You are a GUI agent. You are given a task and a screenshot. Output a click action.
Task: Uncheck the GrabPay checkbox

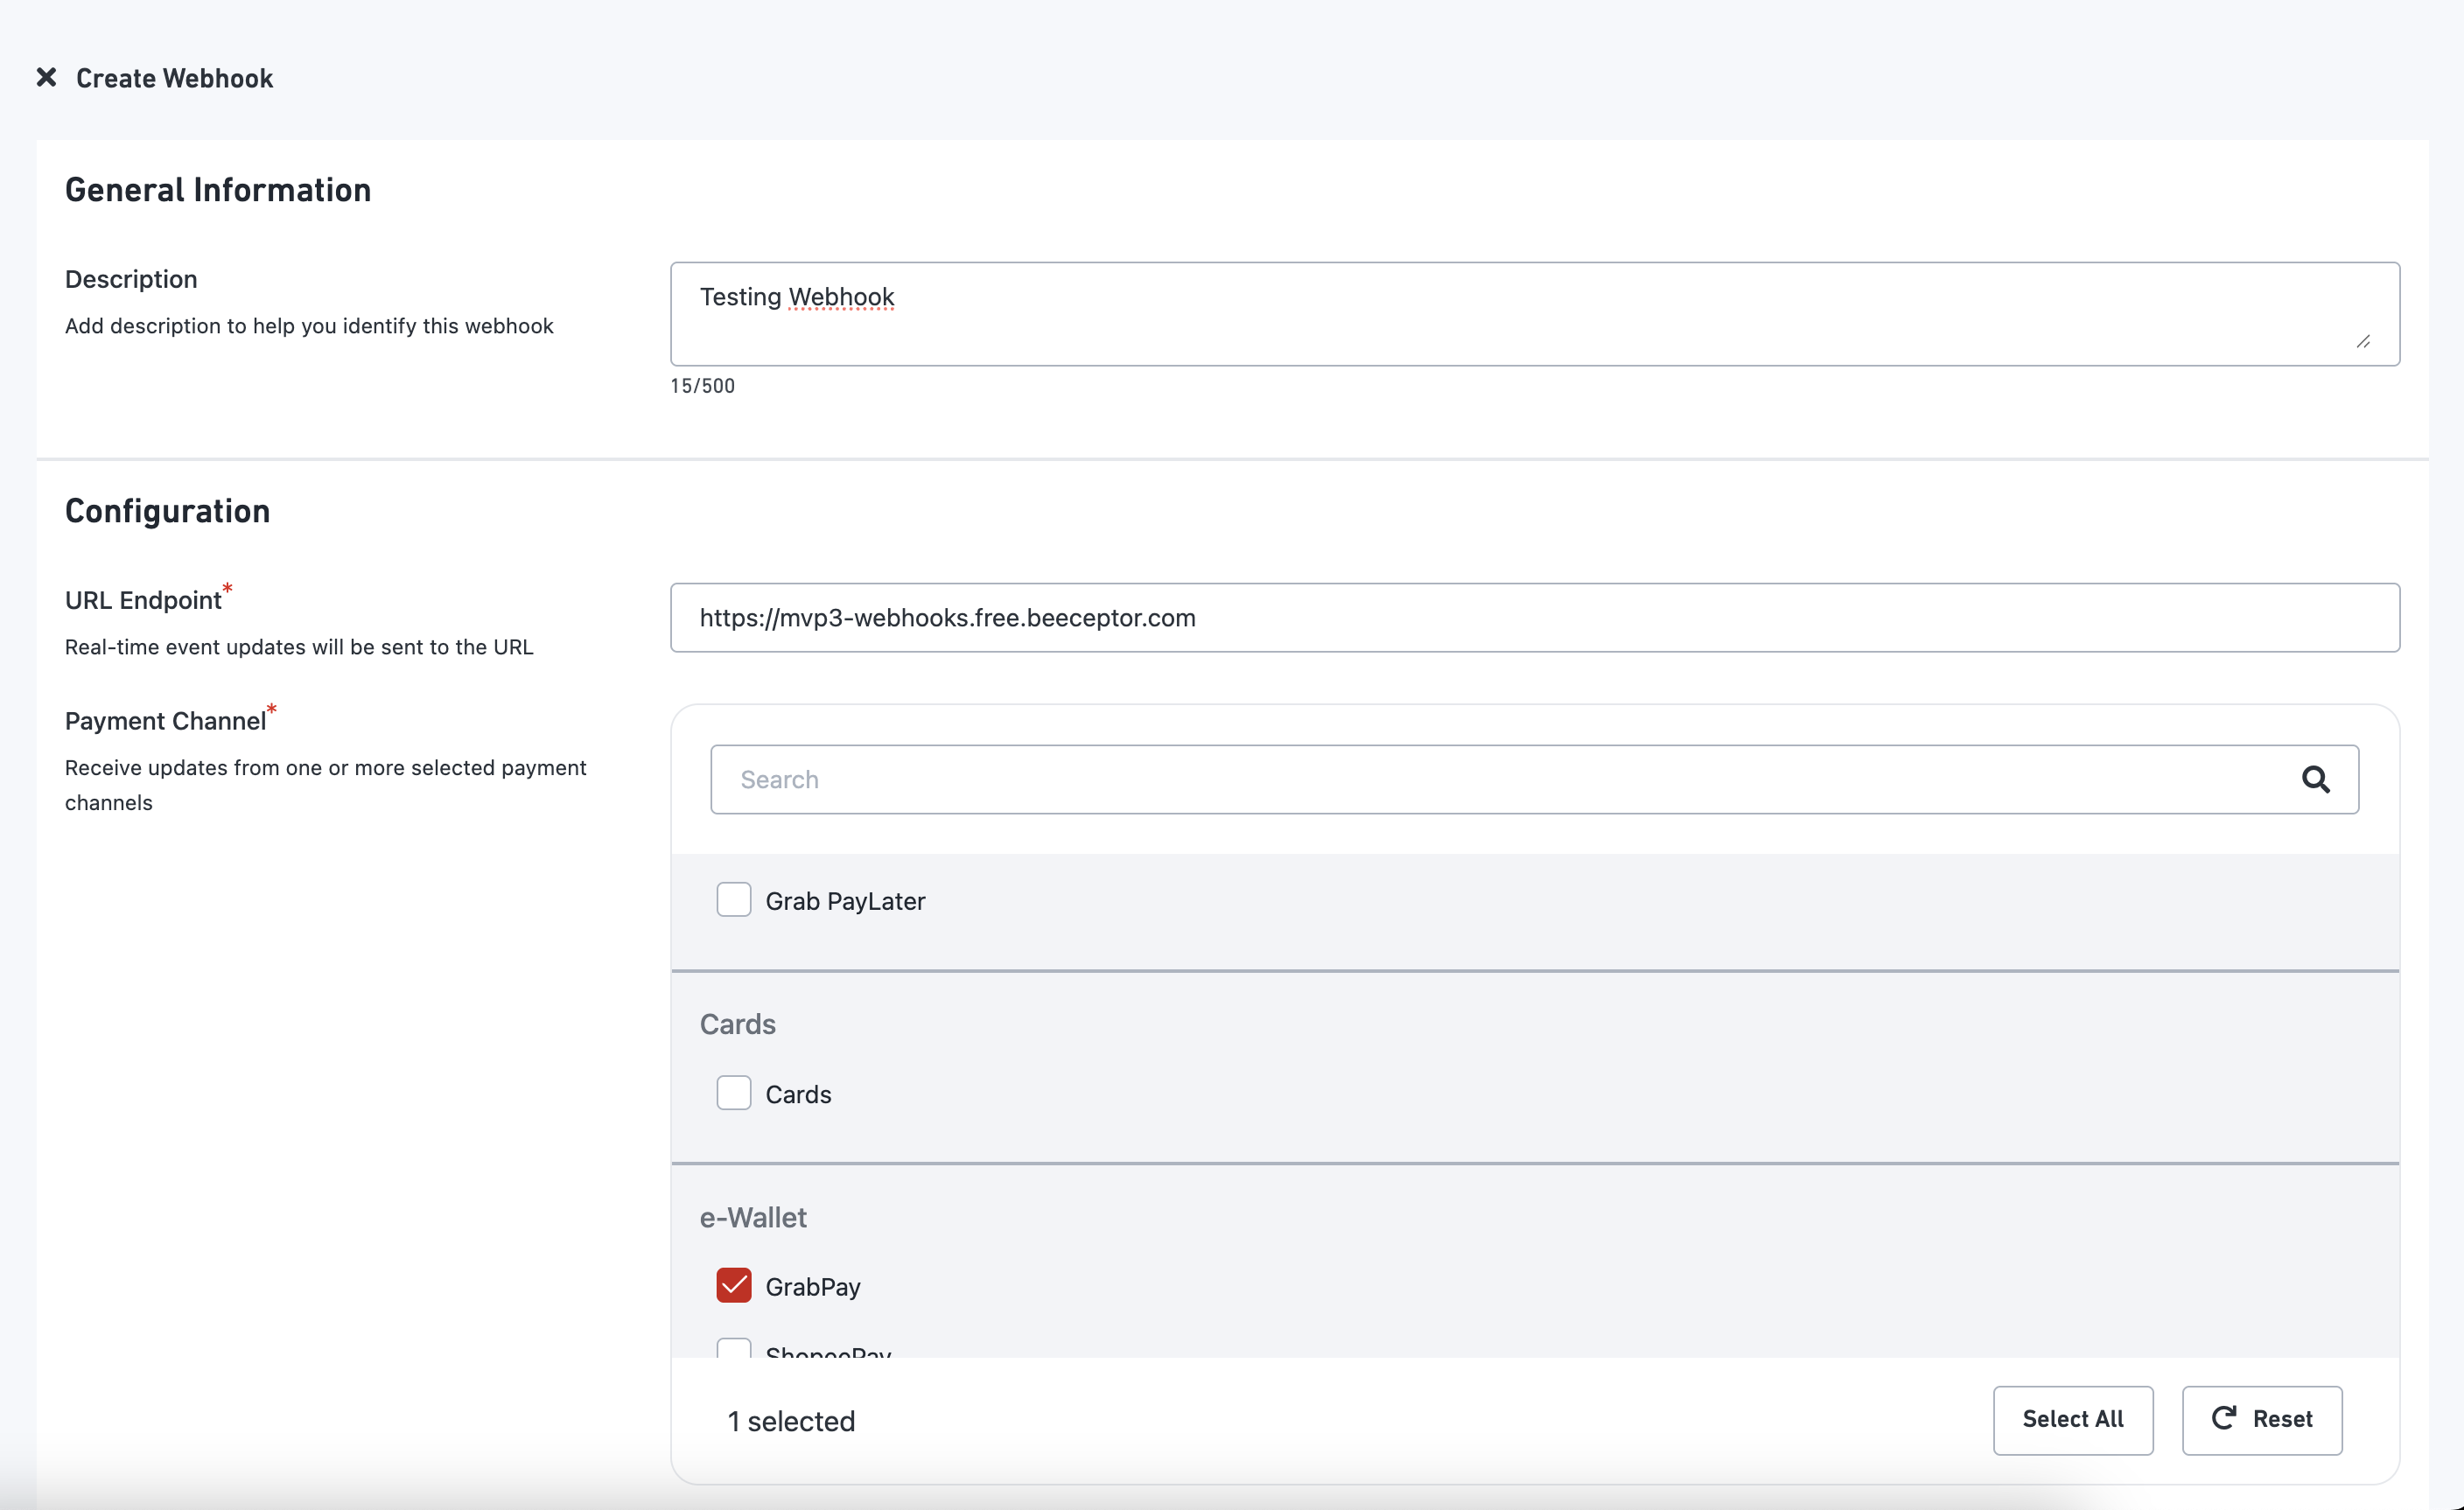click(733, 1286)
